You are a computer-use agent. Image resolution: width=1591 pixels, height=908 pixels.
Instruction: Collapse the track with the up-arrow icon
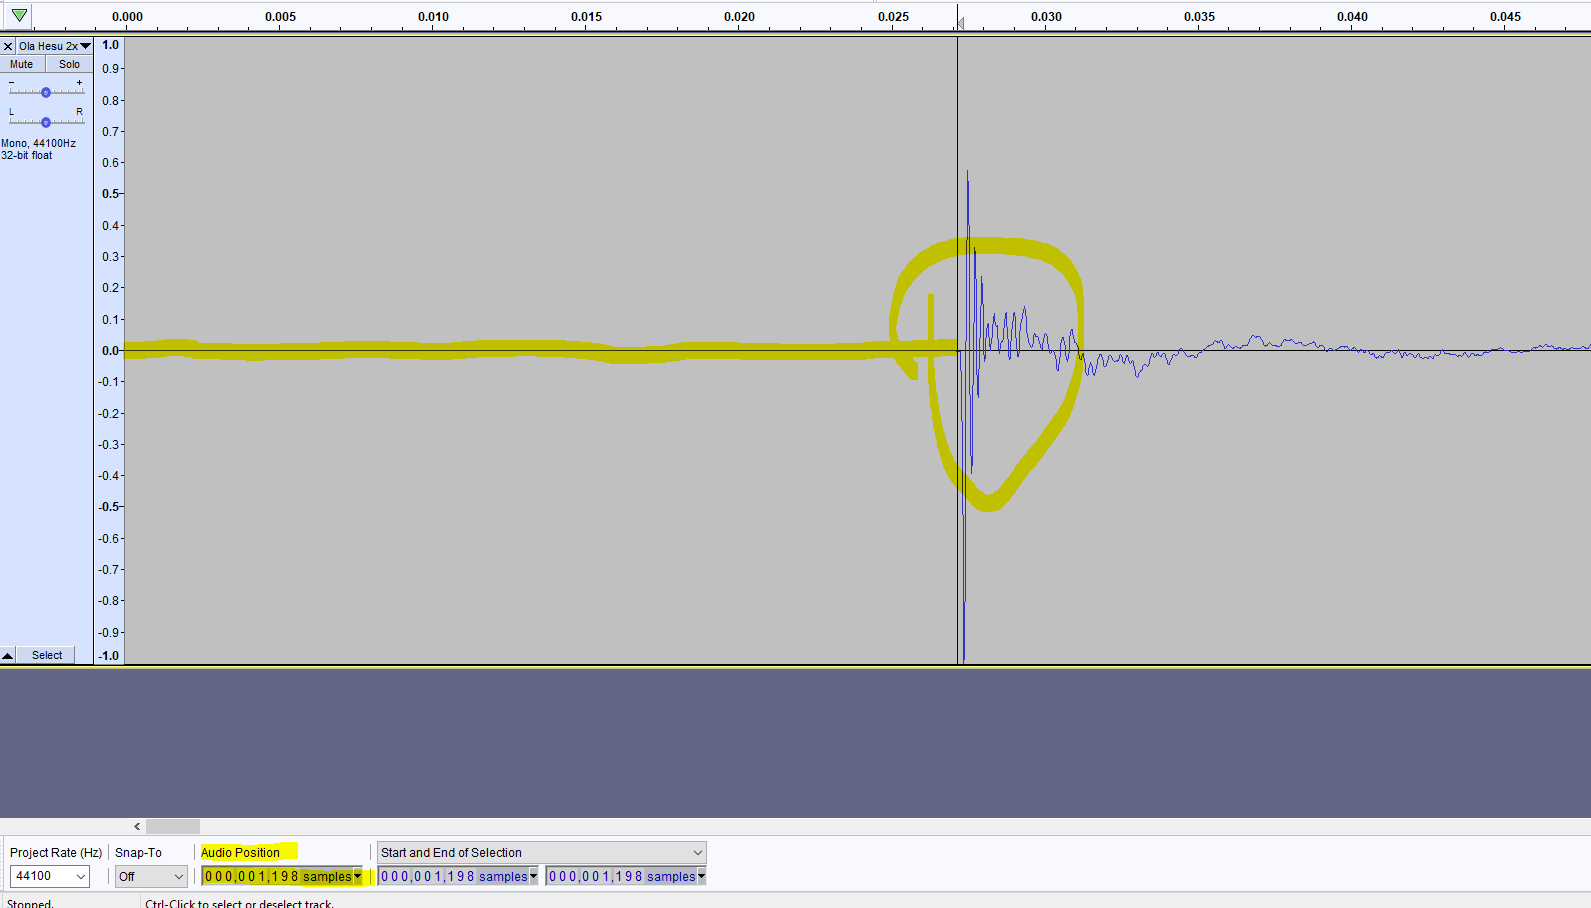8,656
